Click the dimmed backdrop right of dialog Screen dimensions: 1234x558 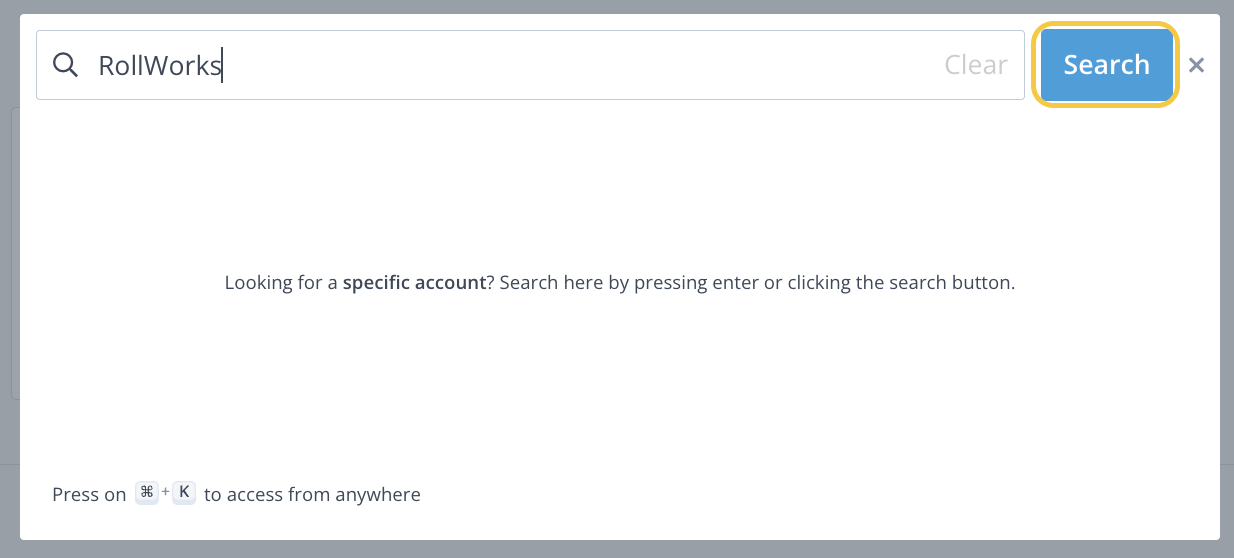coord(1227,280)
